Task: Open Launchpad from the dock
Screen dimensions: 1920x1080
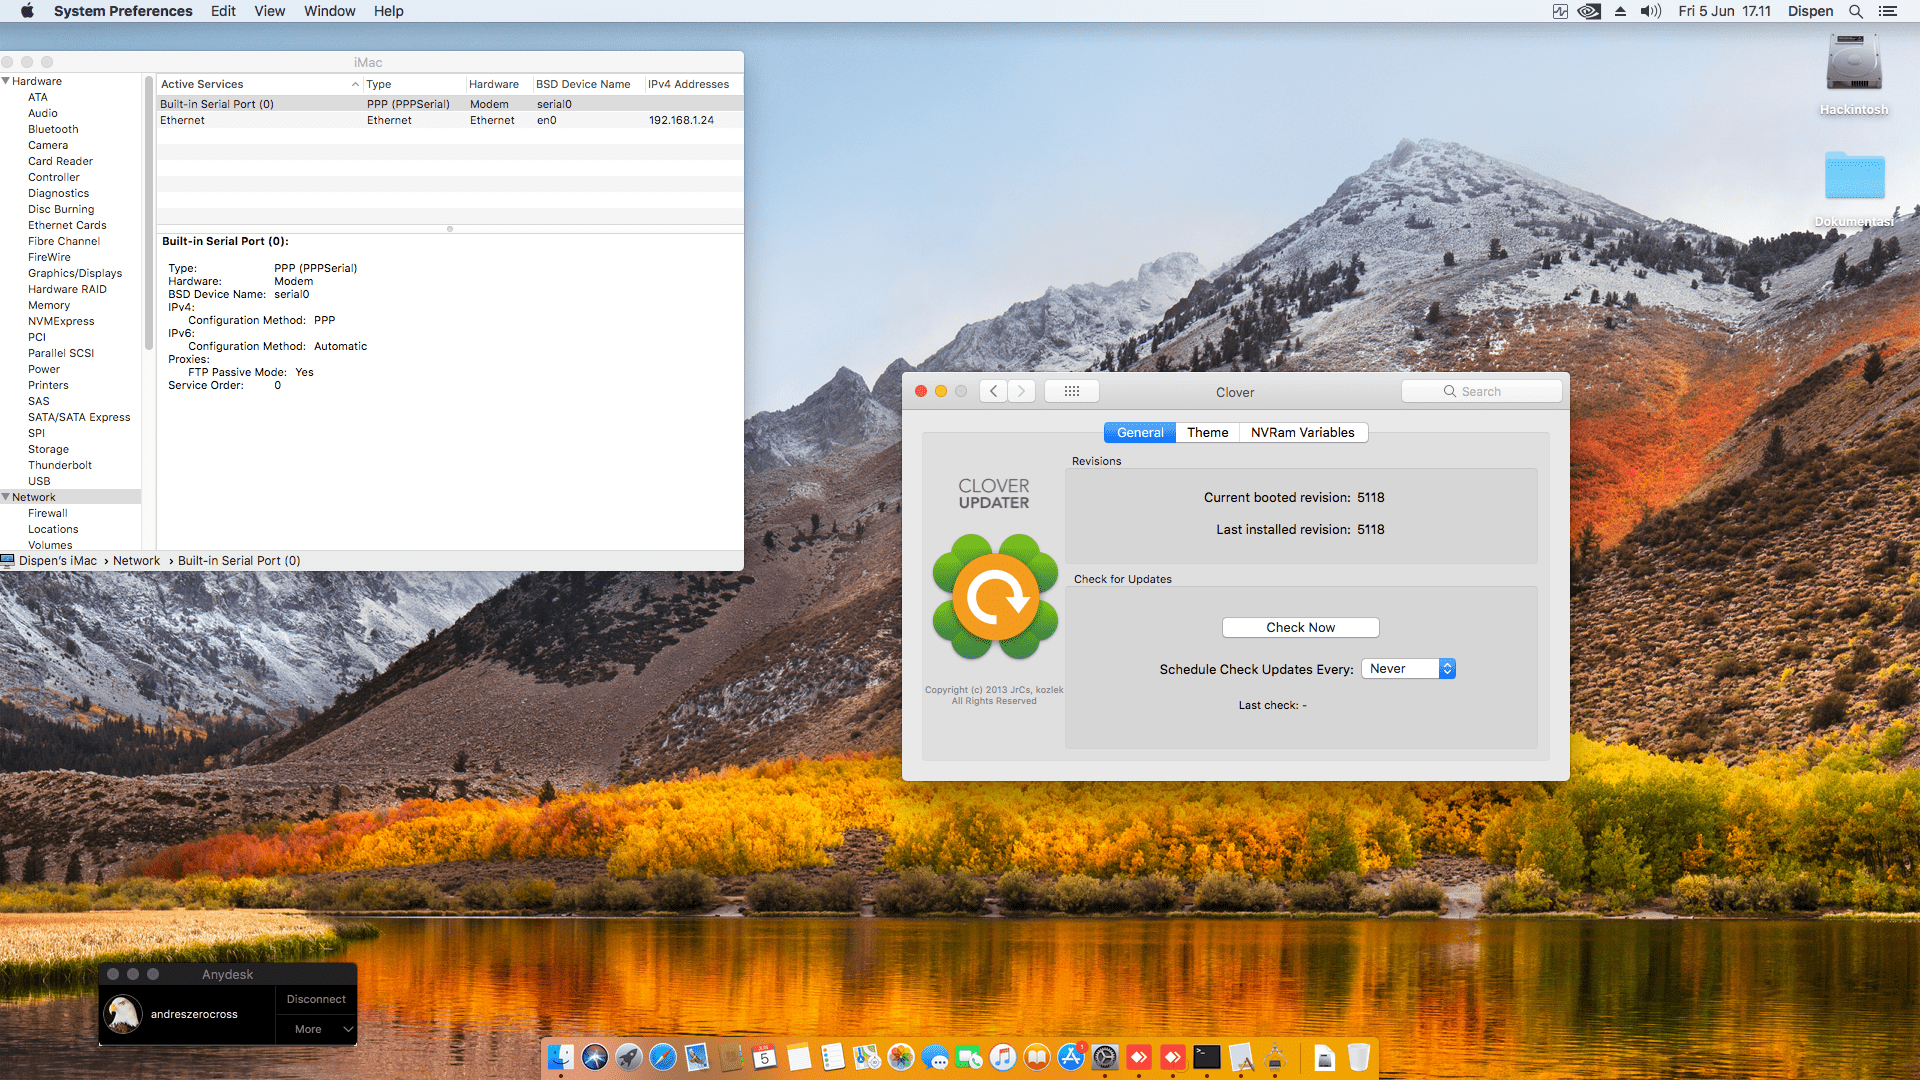Action: tap(629, 1057)
